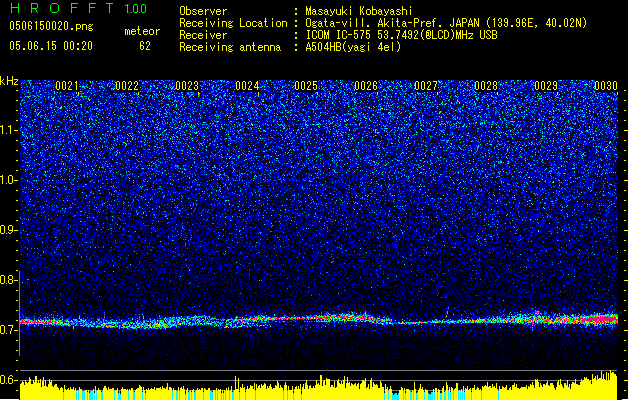Click the 0030 time marker
The width and height of the screenshot is (629, 400).
pyautogui.click(x=606, y=86)
